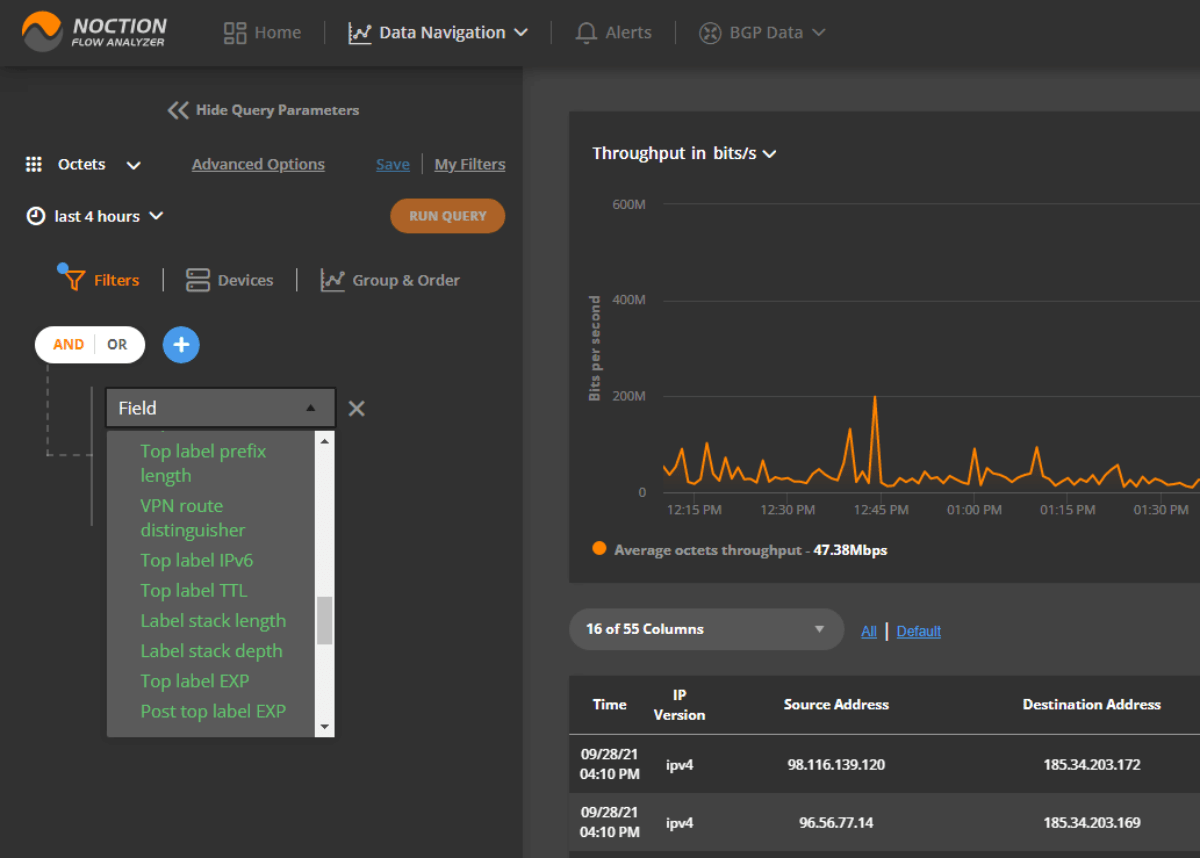The width and height of the screenshot is (1200, 858).
Task: Open the 16 of 55 Columns selector
Action: coord(707,629)
